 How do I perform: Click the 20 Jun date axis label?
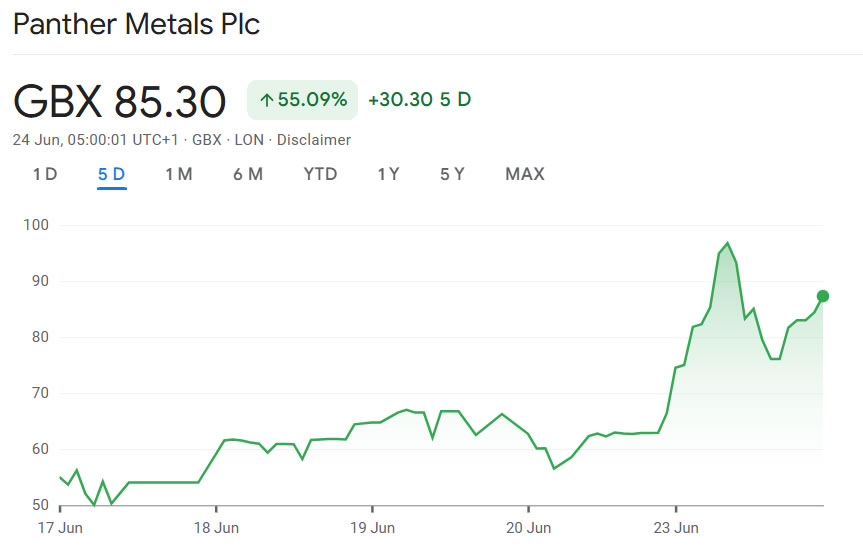[529, 525]
